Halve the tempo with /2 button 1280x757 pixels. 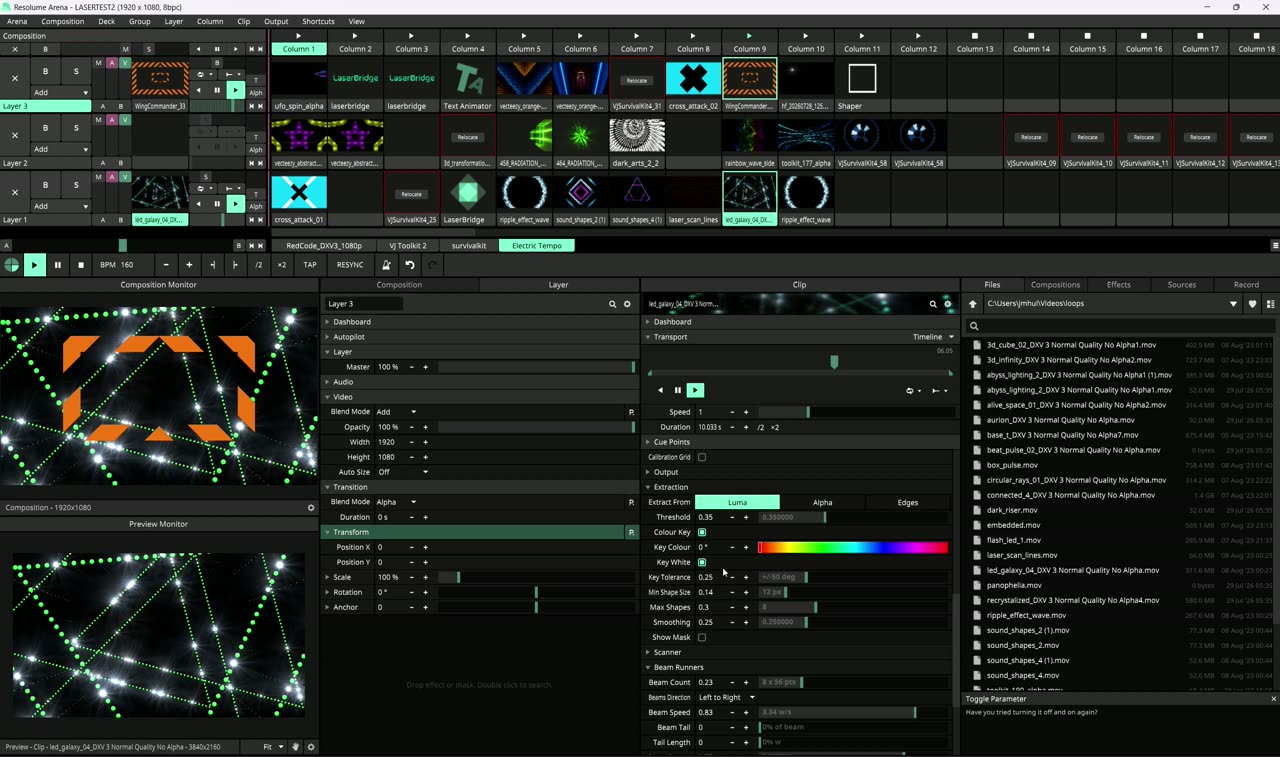[x=259, y=265]
